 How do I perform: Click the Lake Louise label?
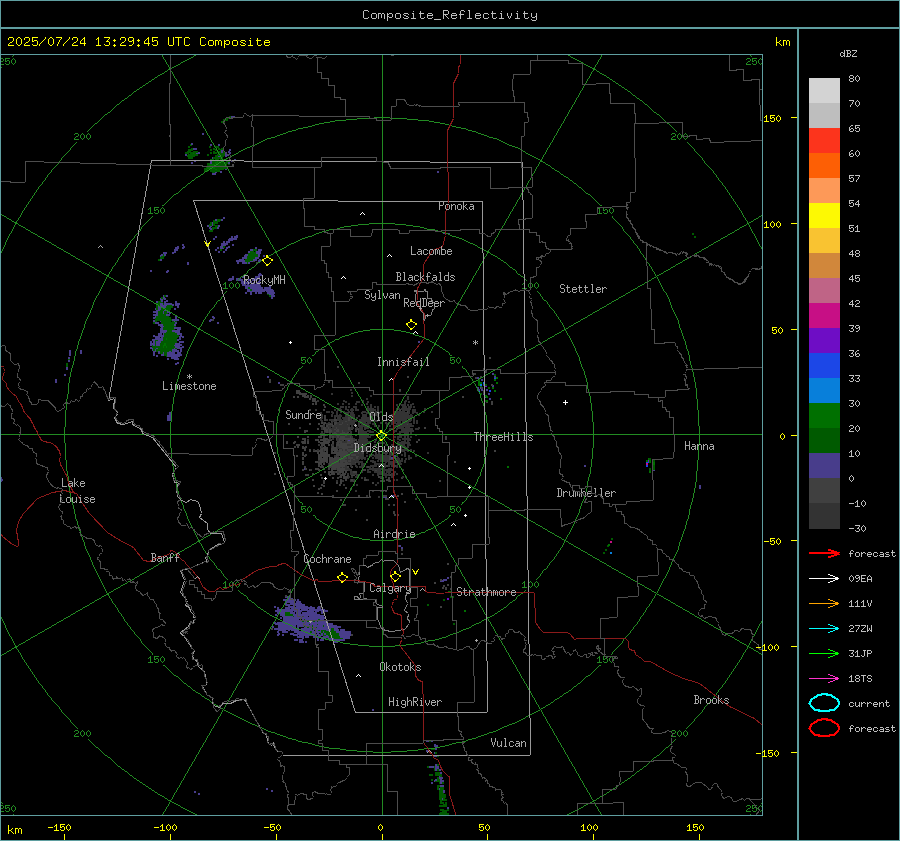pos(77,491)
